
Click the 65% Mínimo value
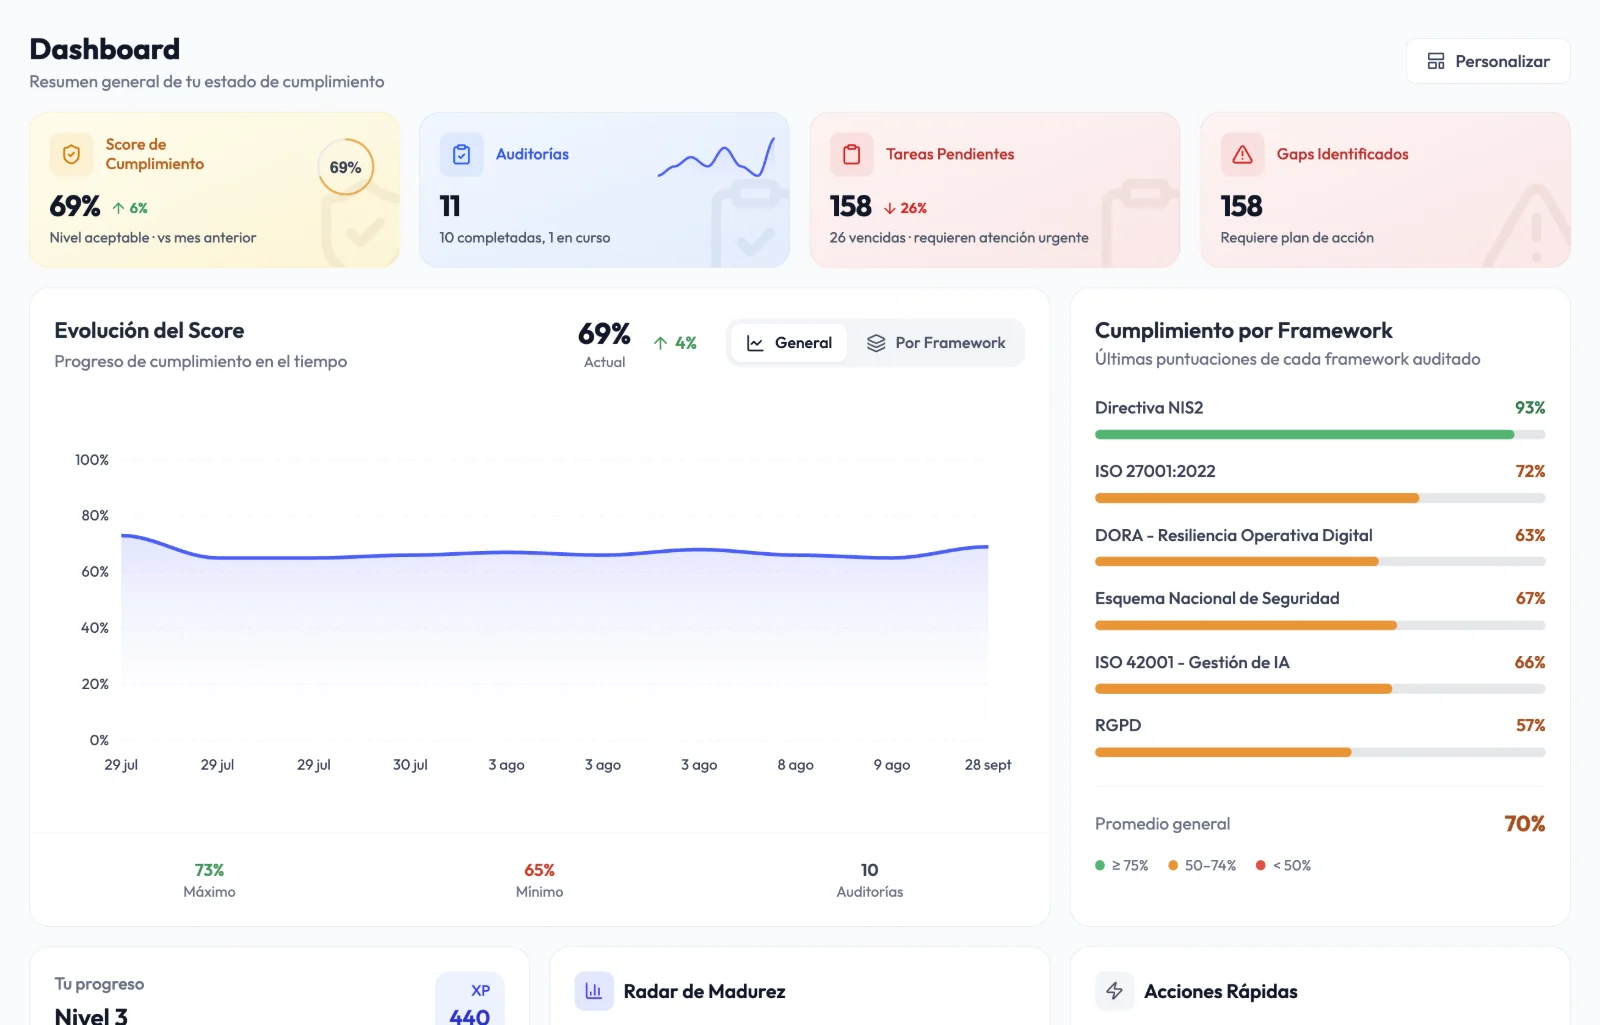539,870
